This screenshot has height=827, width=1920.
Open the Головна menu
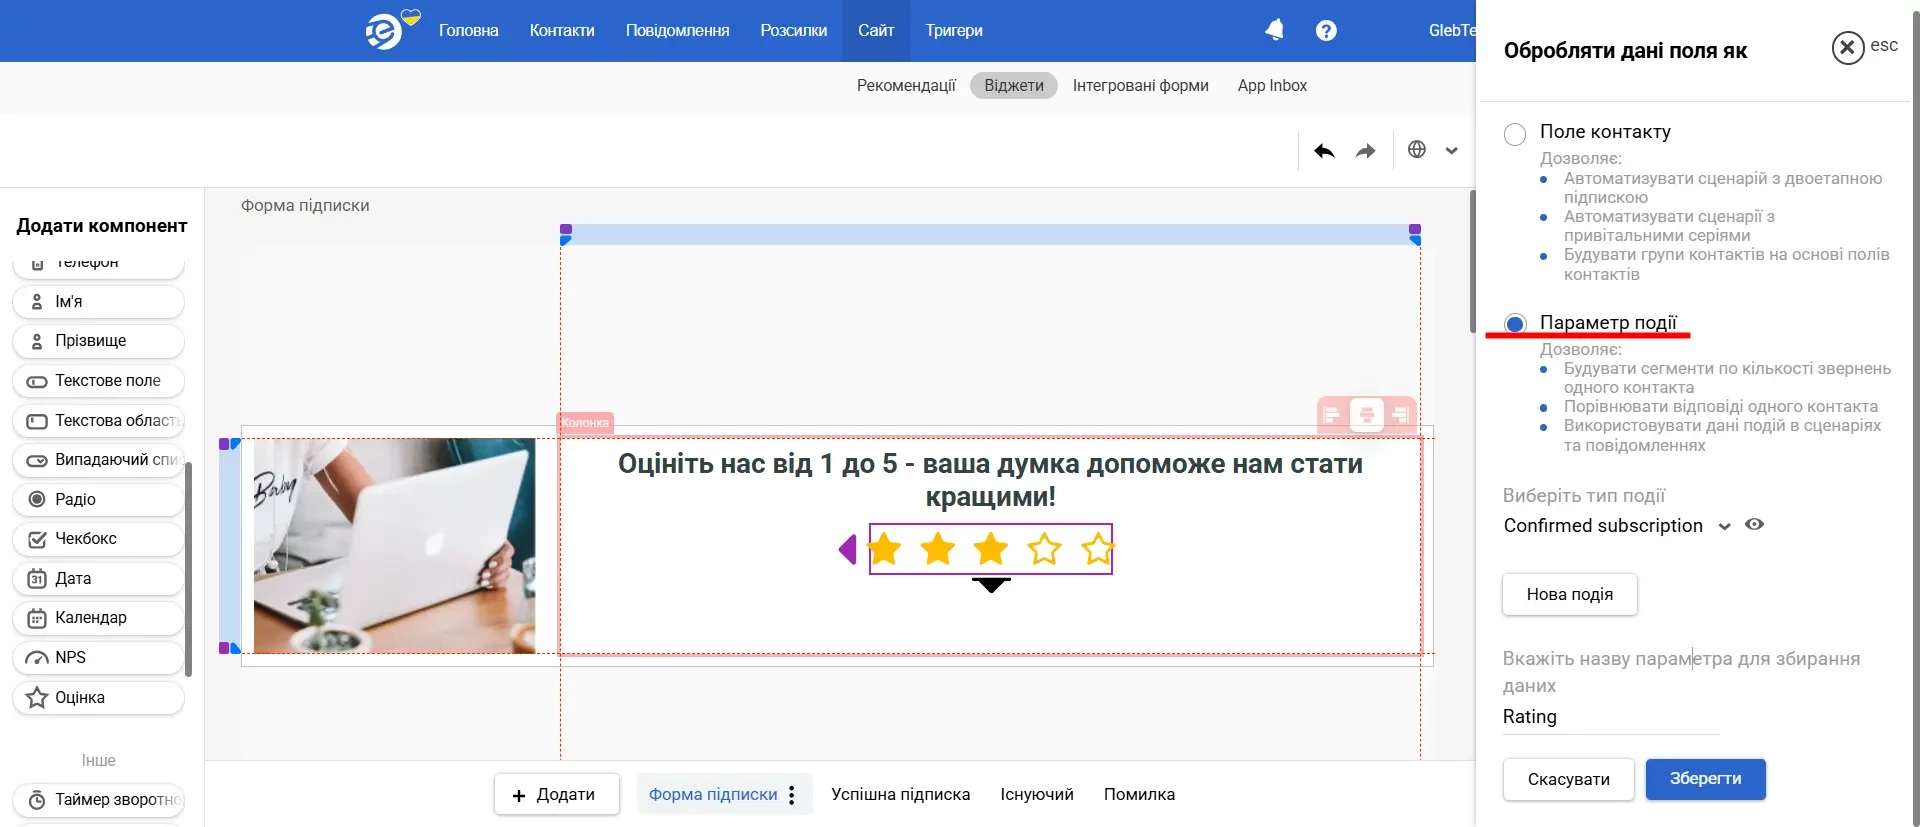(x=468, y=31)
